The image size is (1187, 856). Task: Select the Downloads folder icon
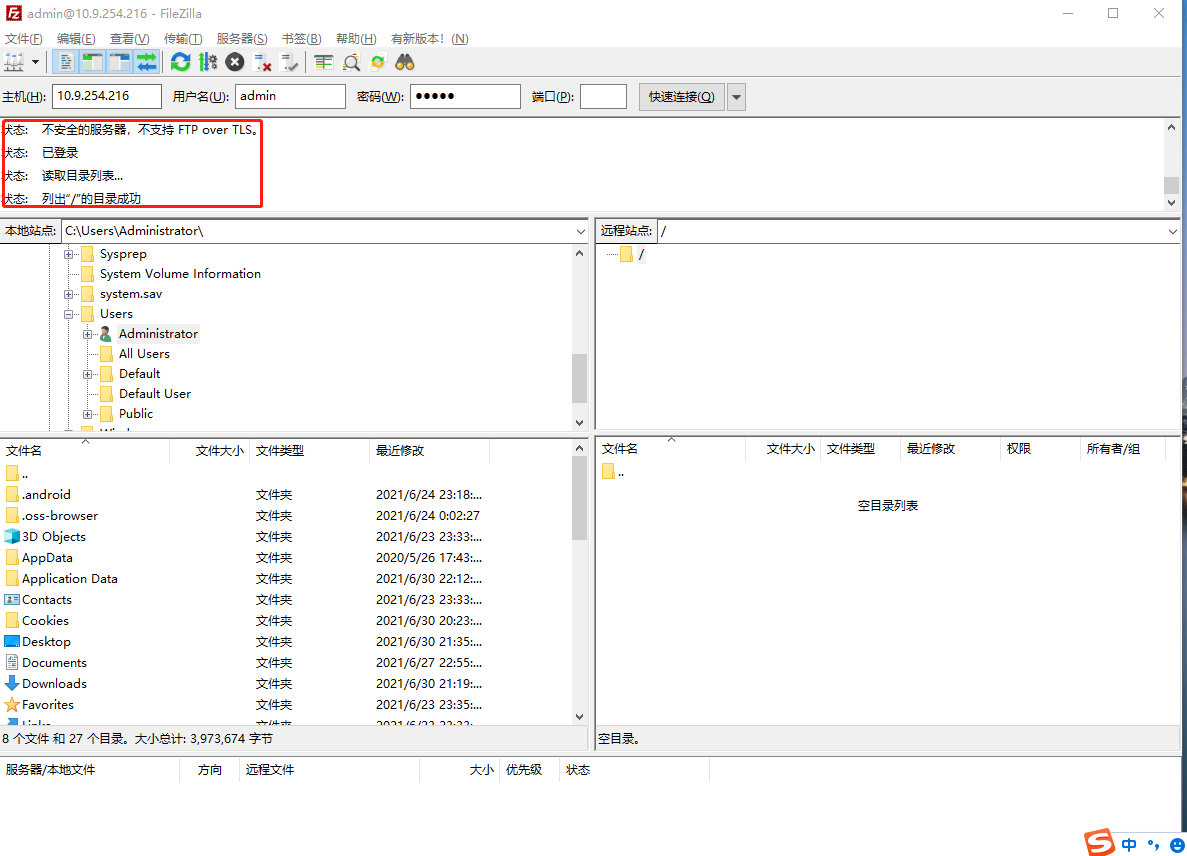(12, 683)
